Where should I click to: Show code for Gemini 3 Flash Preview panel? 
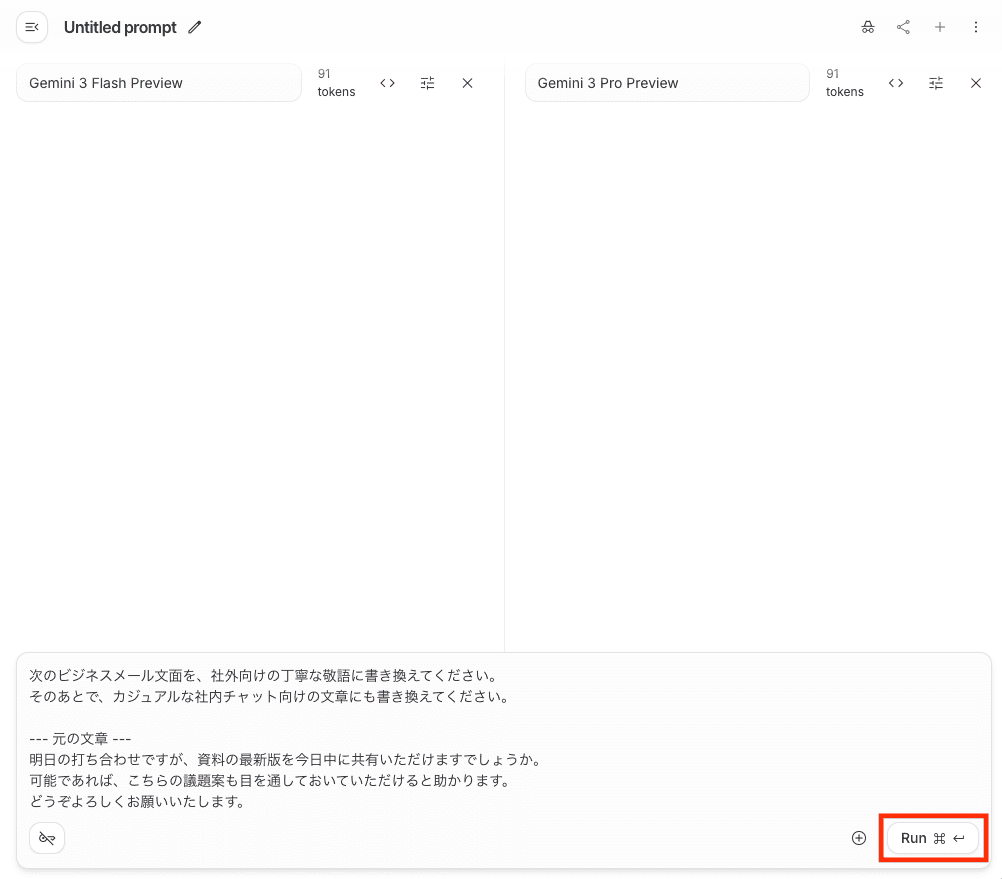[x=388, y=83]
